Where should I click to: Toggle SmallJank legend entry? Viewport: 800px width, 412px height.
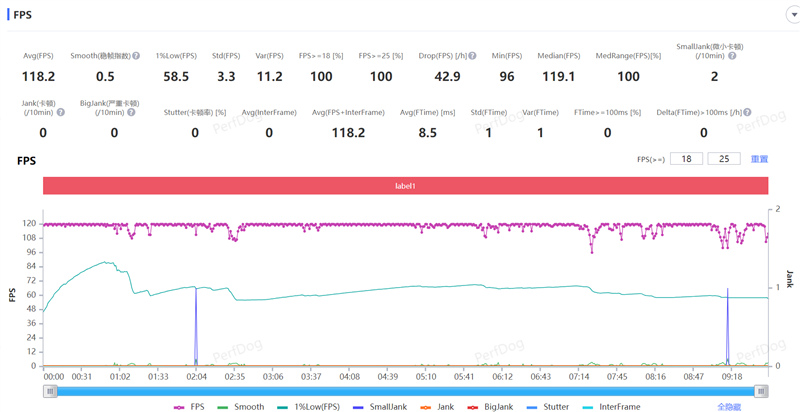[x=380, y=407]
